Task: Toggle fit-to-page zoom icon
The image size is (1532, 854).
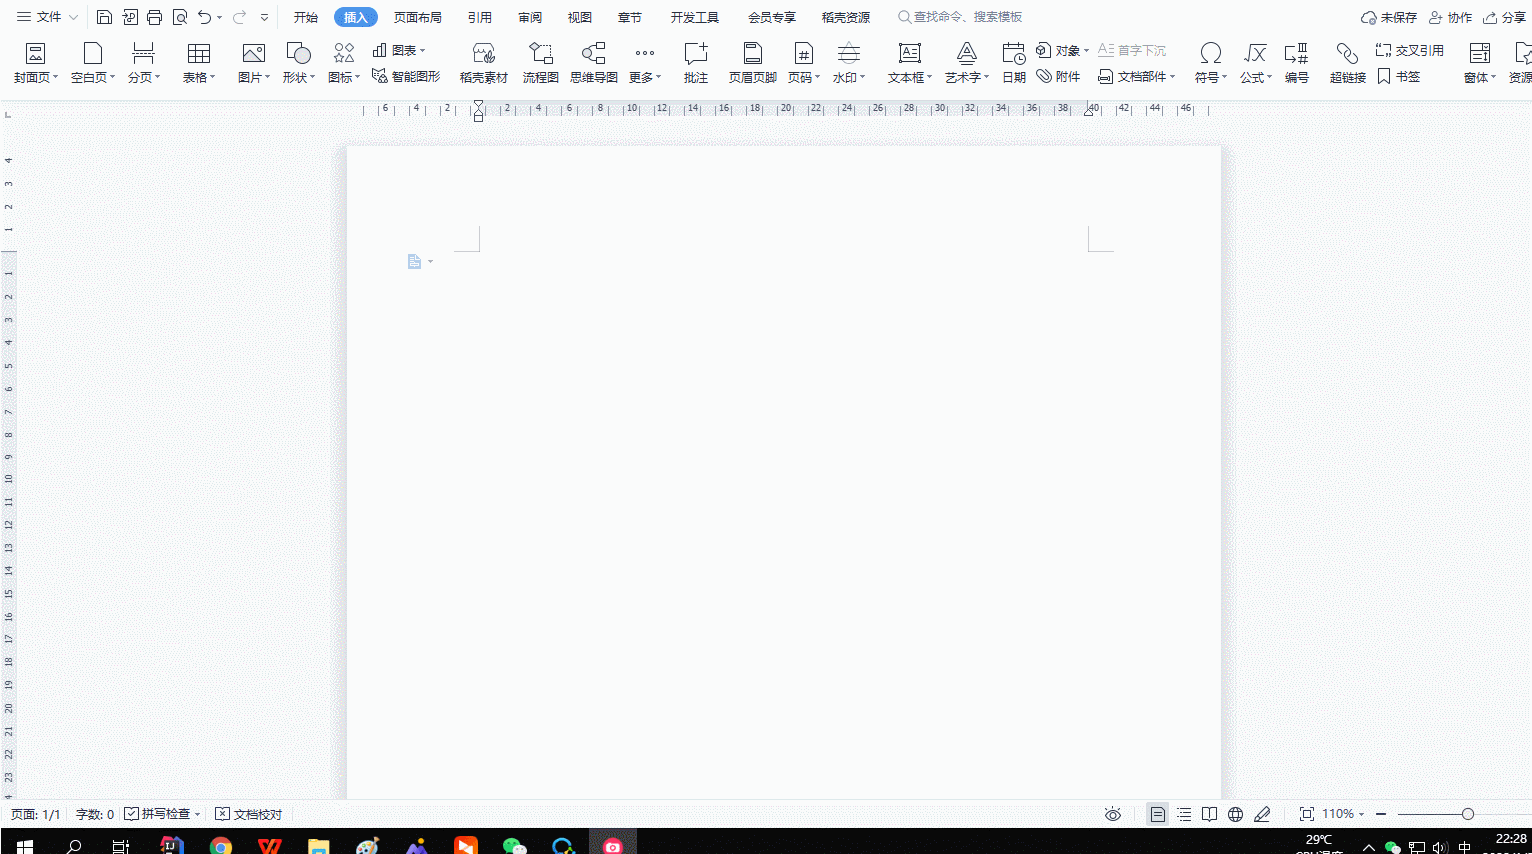Action: [x=1307, y=814]
